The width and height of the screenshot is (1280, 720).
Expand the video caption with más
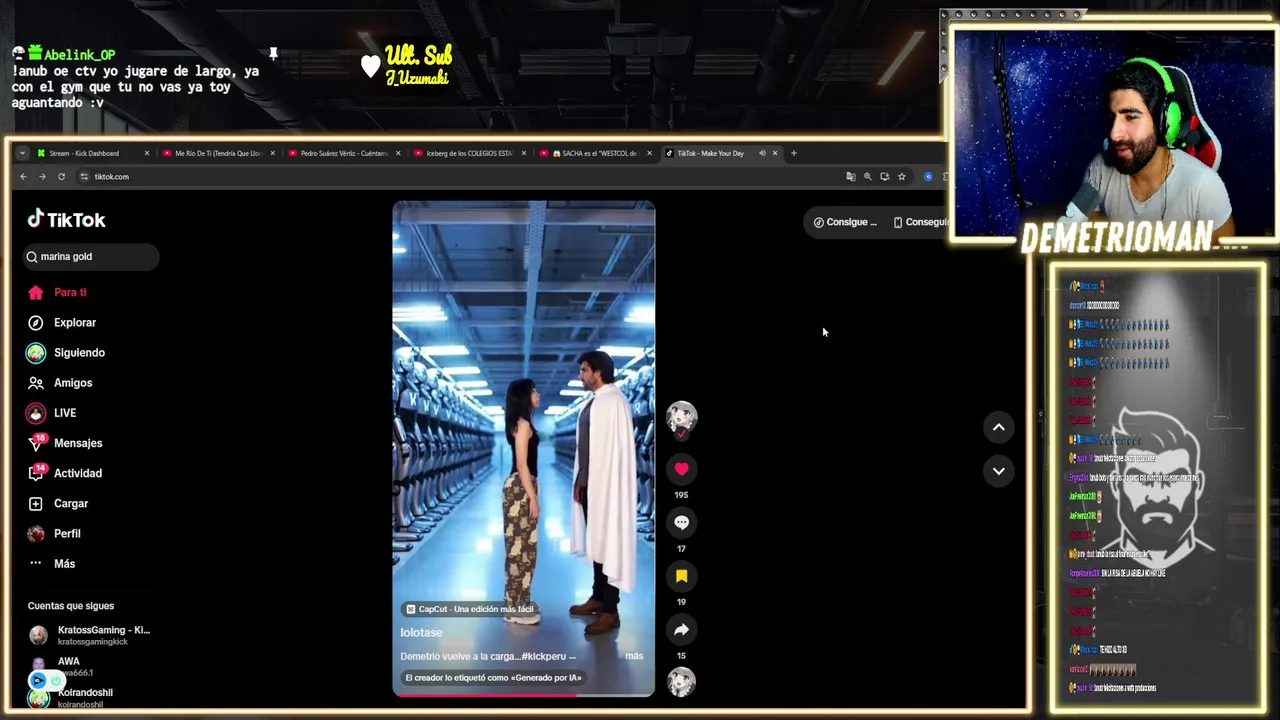634,656
